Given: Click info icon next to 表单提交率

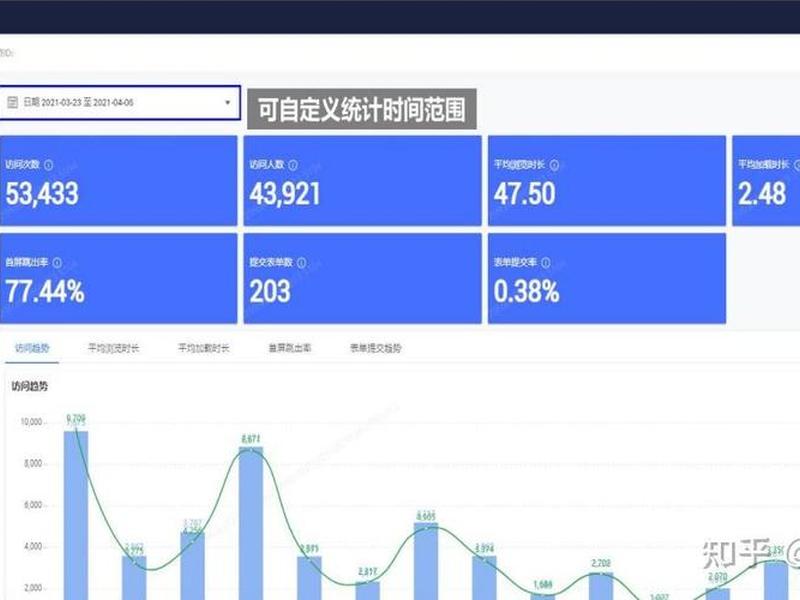Looking at the screenshot, I should 545,263.
